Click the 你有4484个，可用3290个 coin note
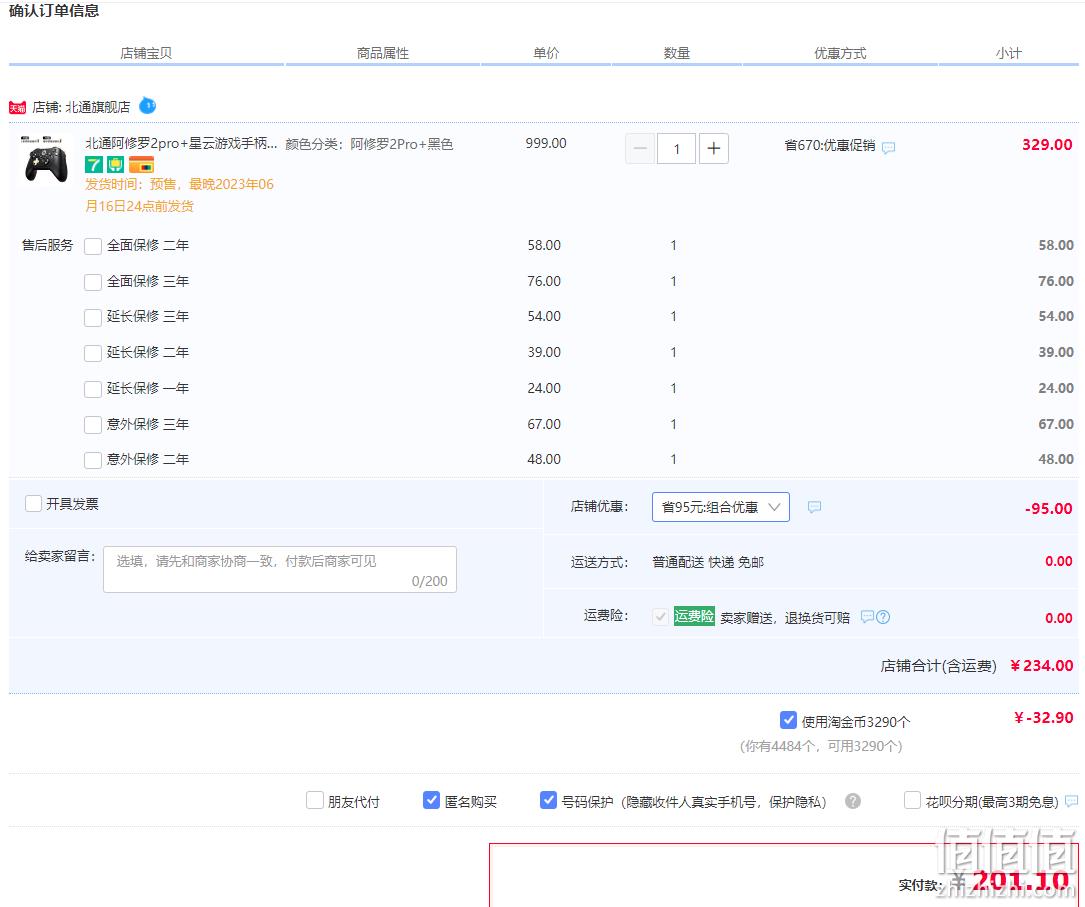This screenshot has height=907, width=1085. pyautogui.click(x=821, y=746)
